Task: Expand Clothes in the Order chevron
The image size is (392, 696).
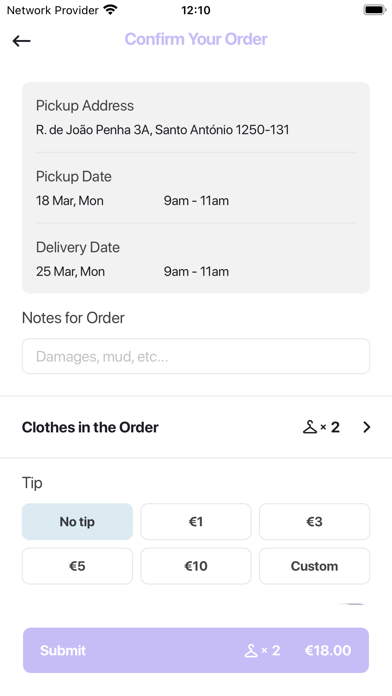Action: (366, 427)
